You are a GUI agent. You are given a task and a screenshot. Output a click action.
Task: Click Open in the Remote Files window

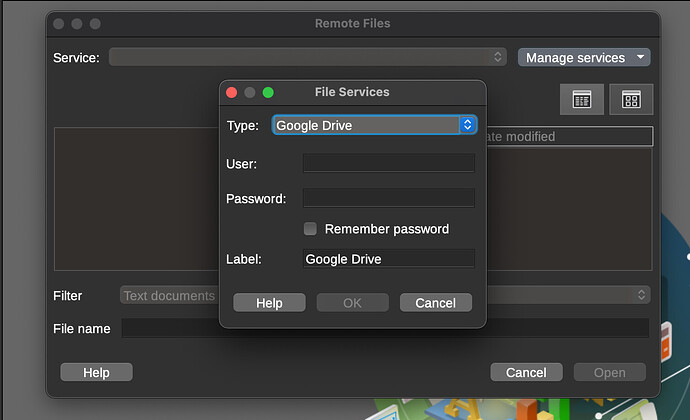pyautogui.click(x=609, y=372)
